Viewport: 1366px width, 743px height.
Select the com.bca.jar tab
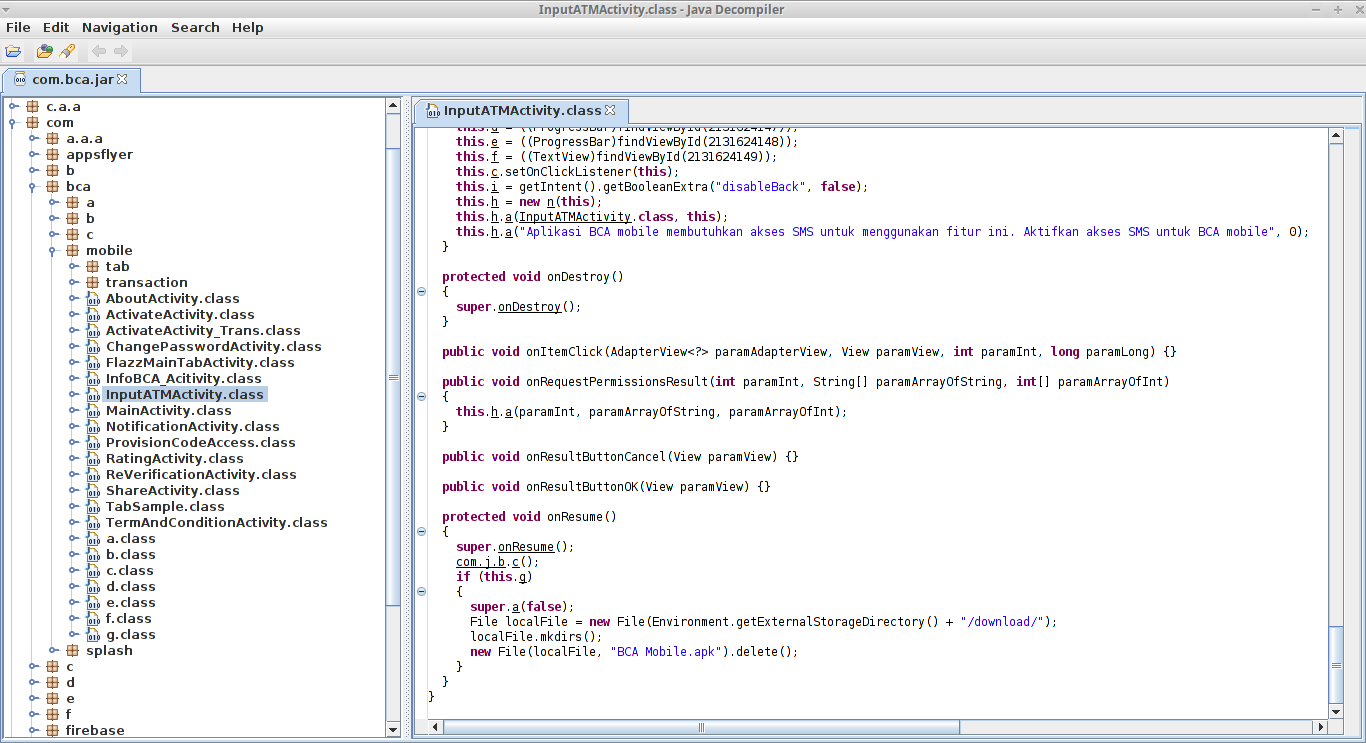pyautogui.click(x=72, y=79)
